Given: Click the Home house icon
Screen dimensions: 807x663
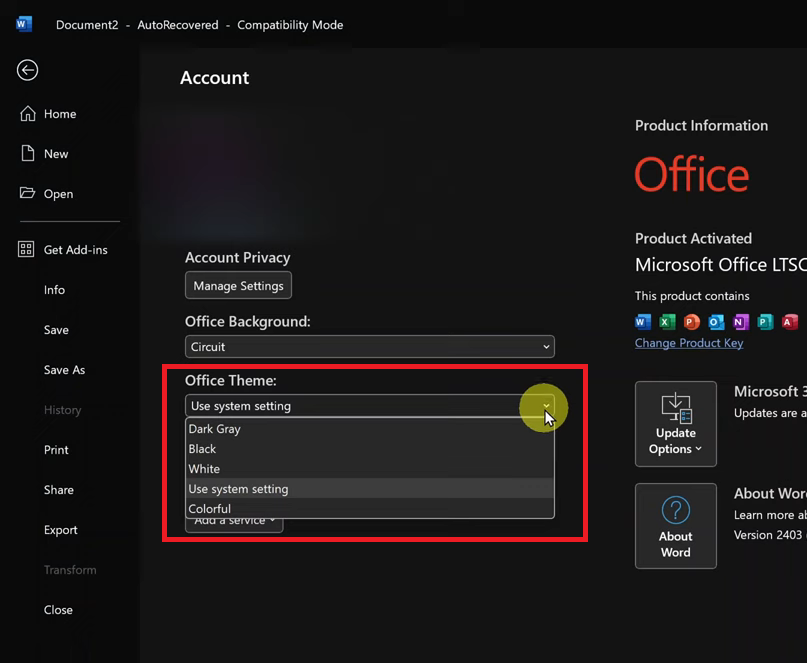Looking at the screenshot, I should coord(28,113).
